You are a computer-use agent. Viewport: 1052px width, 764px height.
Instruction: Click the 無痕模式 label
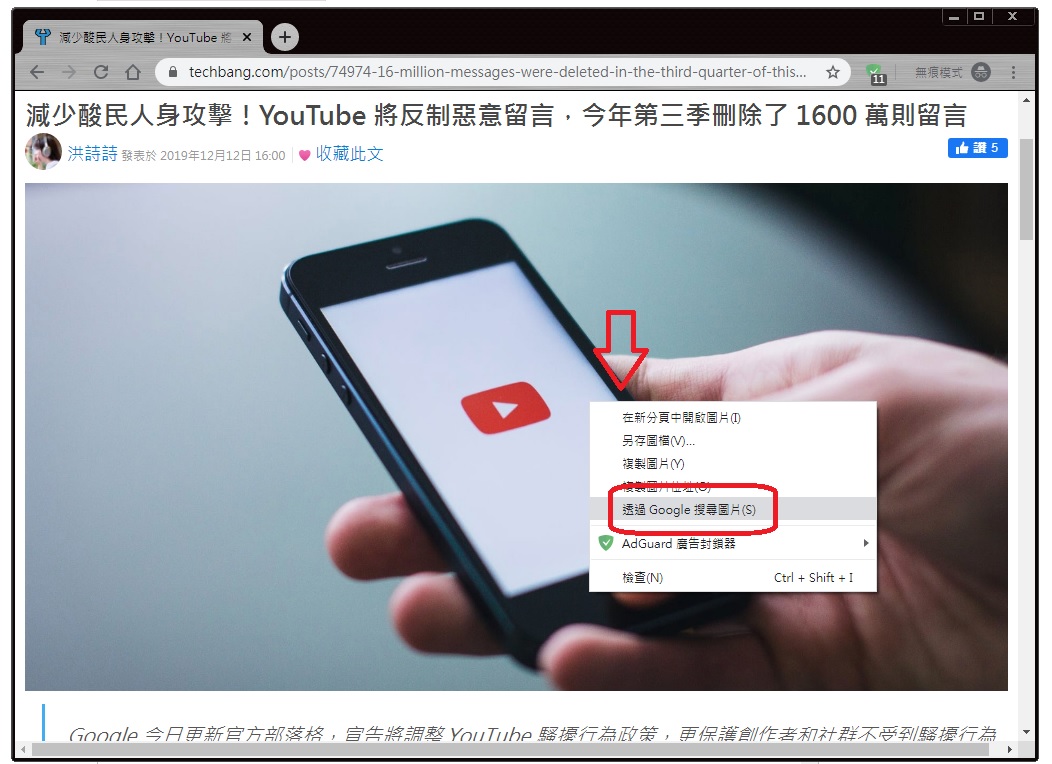[938, 72]
